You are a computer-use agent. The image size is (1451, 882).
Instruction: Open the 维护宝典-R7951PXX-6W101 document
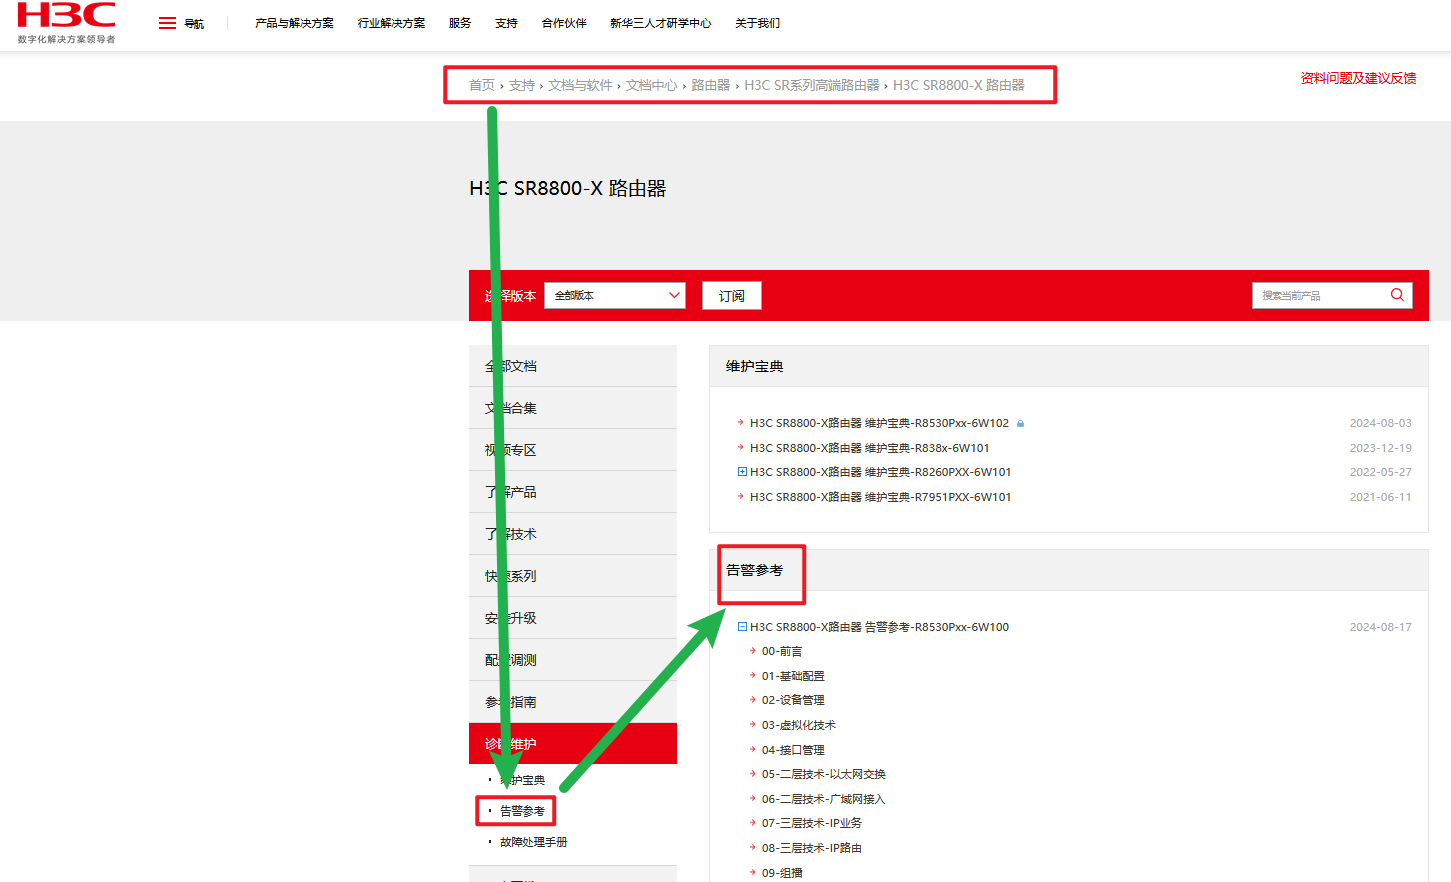click(880, 497)
